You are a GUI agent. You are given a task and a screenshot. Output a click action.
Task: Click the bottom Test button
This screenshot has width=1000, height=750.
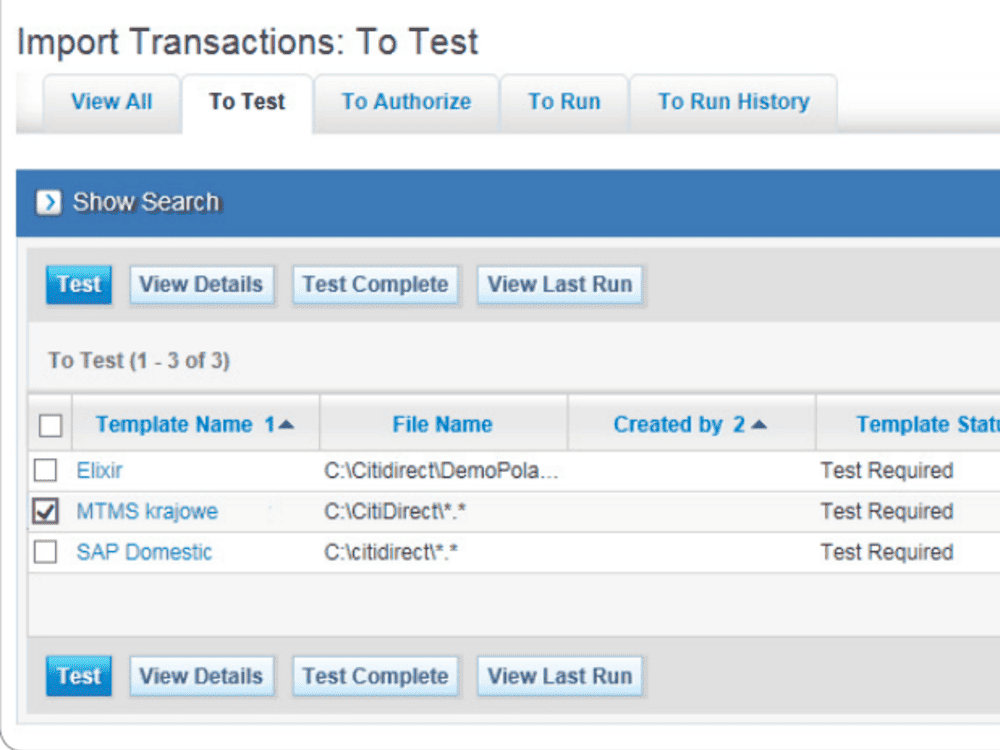pyautogui.click(x=78, y=675)
